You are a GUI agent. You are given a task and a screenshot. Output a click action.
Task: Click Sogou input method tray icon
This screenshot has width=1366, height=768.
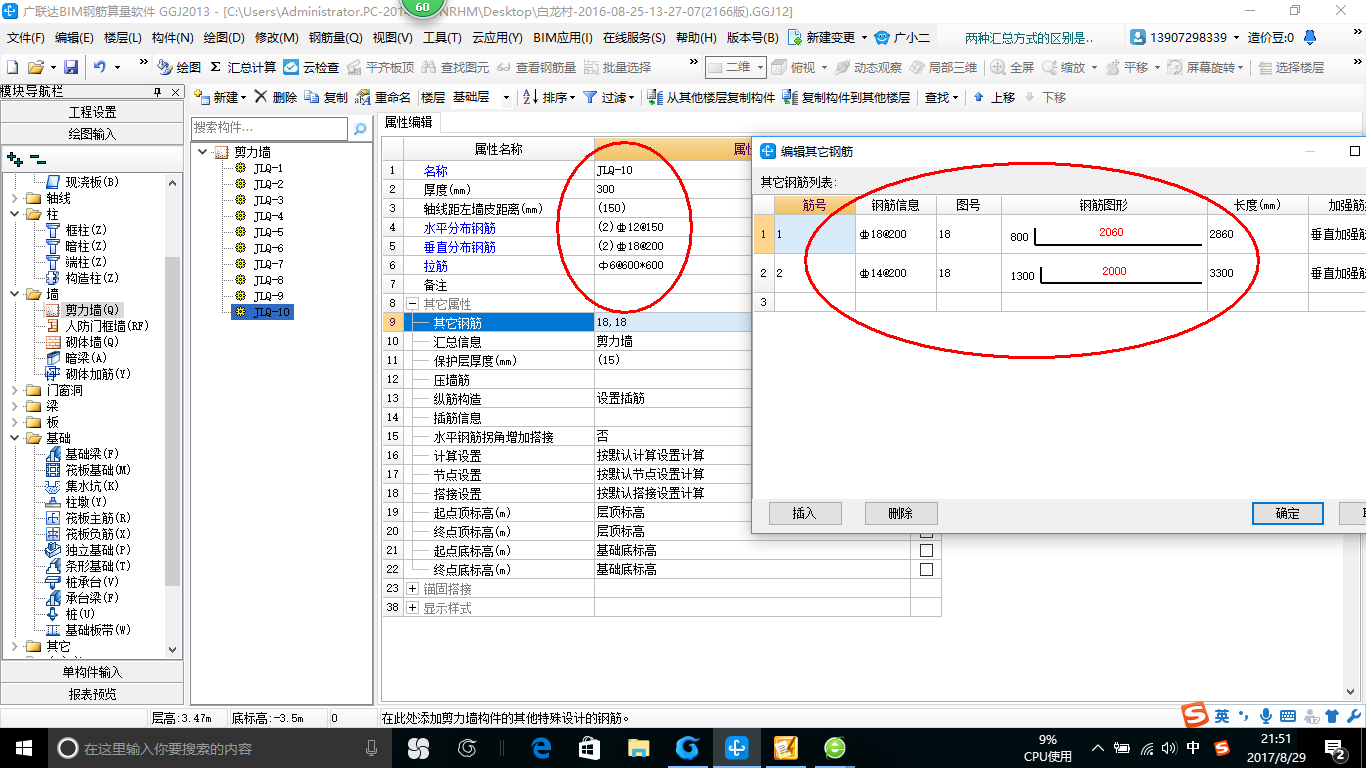pyautogui.click(x=1222, y=747)
